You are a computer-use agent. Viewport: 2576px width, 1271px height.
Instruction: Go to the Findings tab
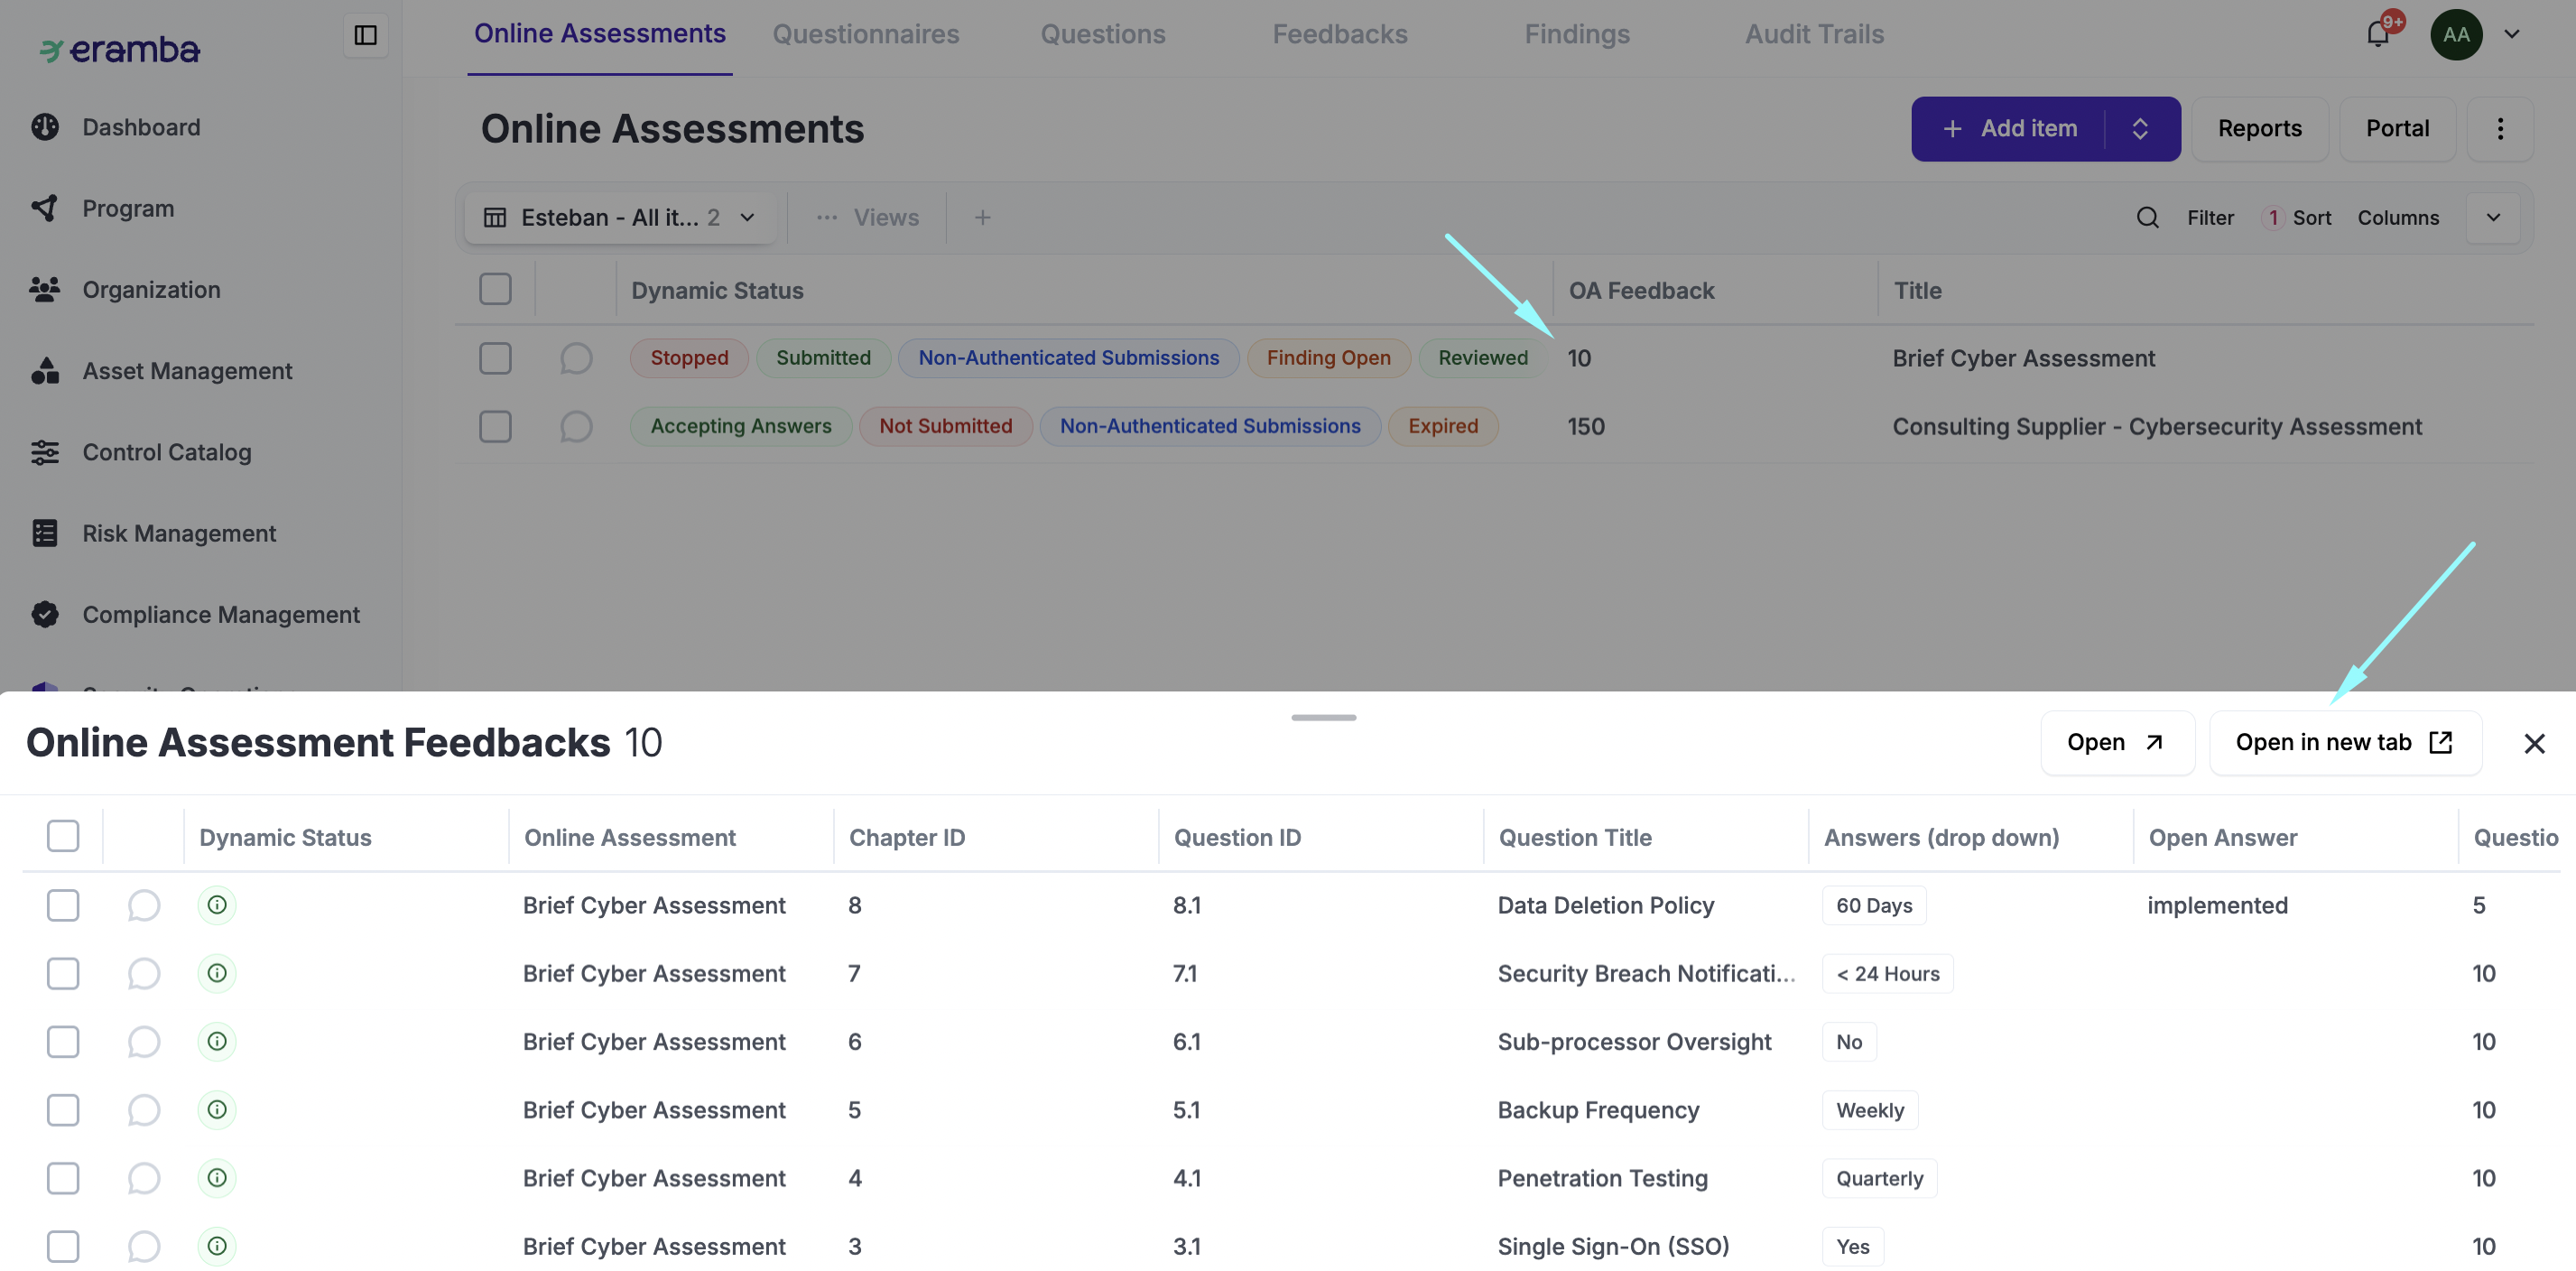pyautogui.click(x=1576, y=34)
